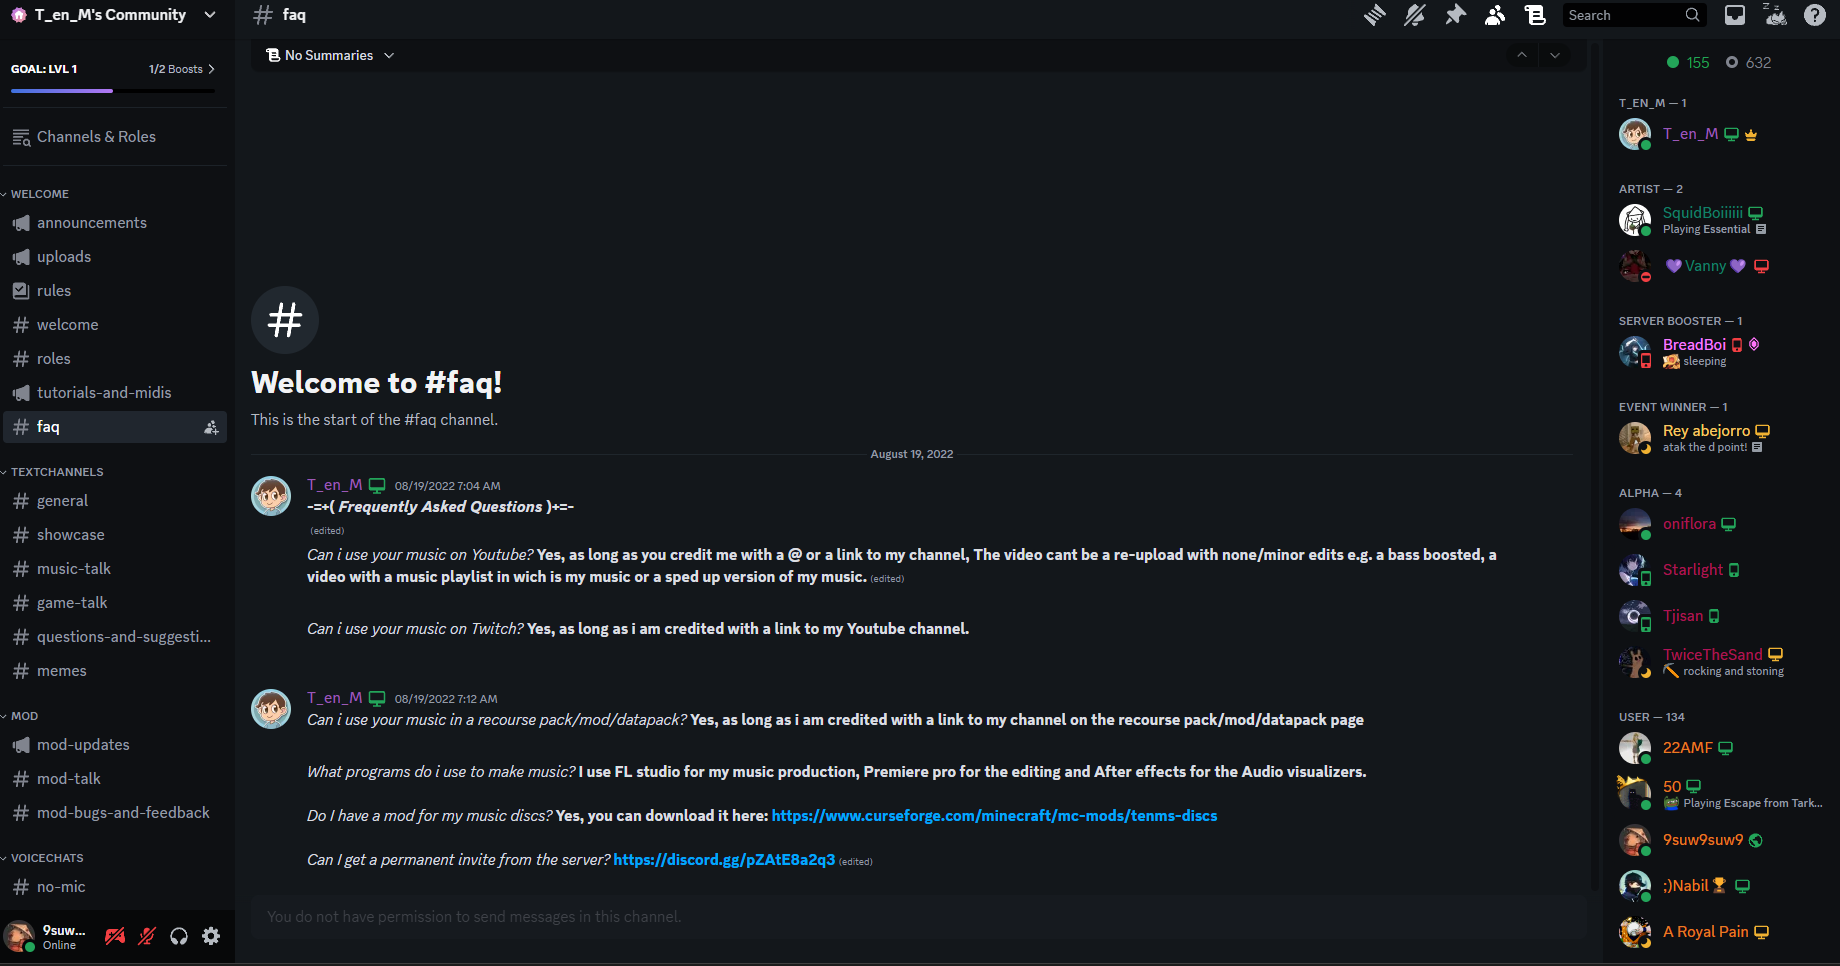Open T_en_M's Community server dropdown
Screen dimensions: 1840x966
pos(117,15)
